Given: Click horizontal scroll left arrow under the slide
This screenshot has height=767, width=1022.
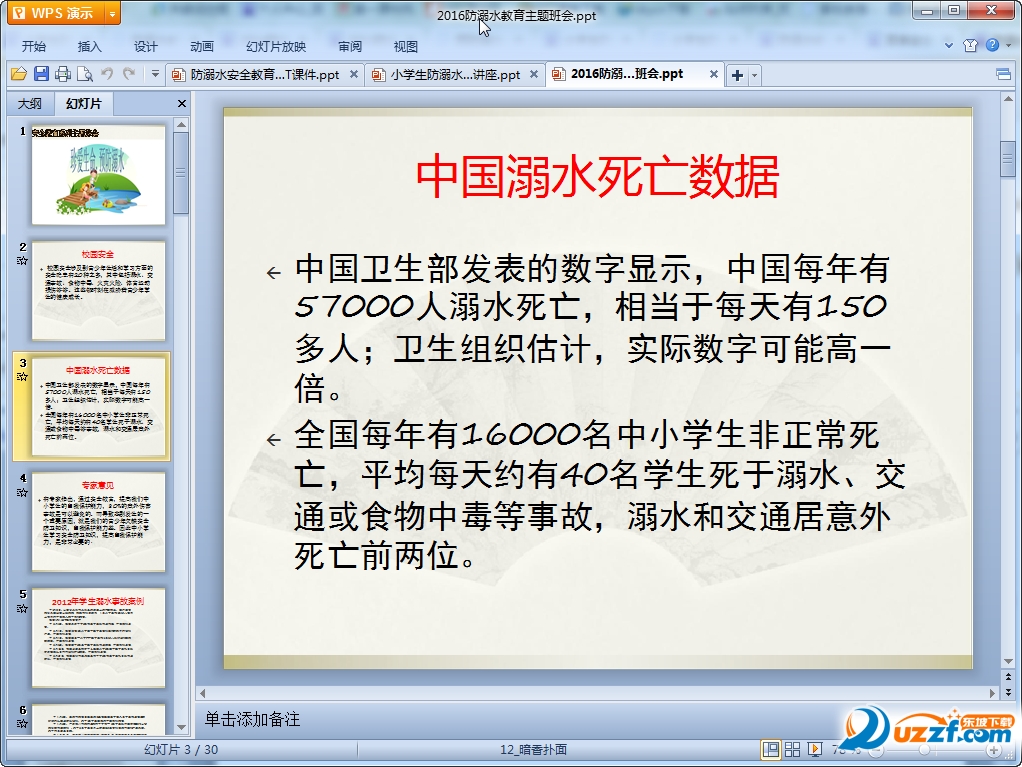Looking at the screenshot, I should (x=203, y=693).
